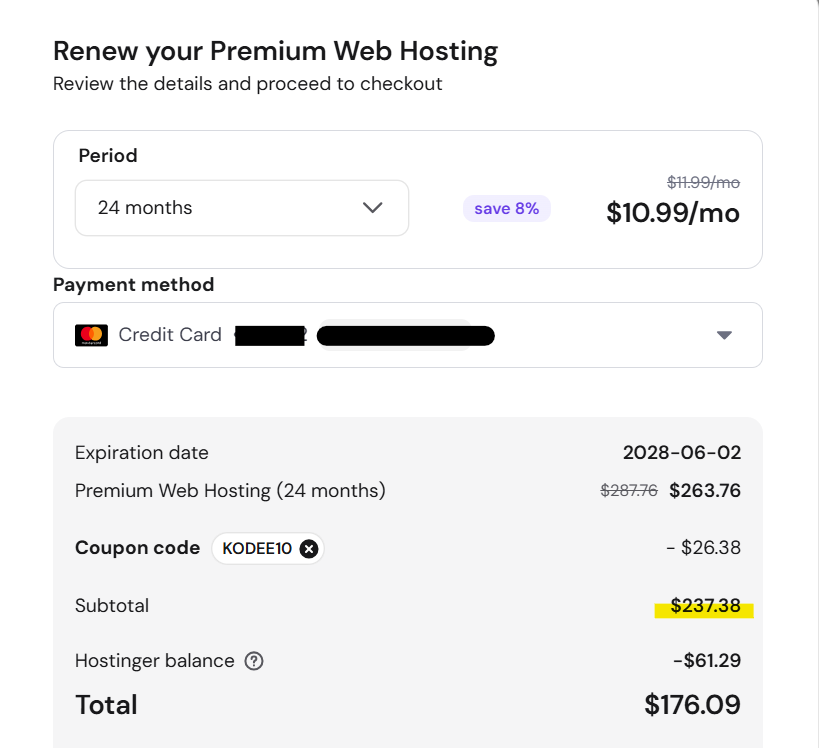Click the -$61.29 balance amount
Image resolution: width=819 pixels, height=748 pixels.
pos(707,661)
